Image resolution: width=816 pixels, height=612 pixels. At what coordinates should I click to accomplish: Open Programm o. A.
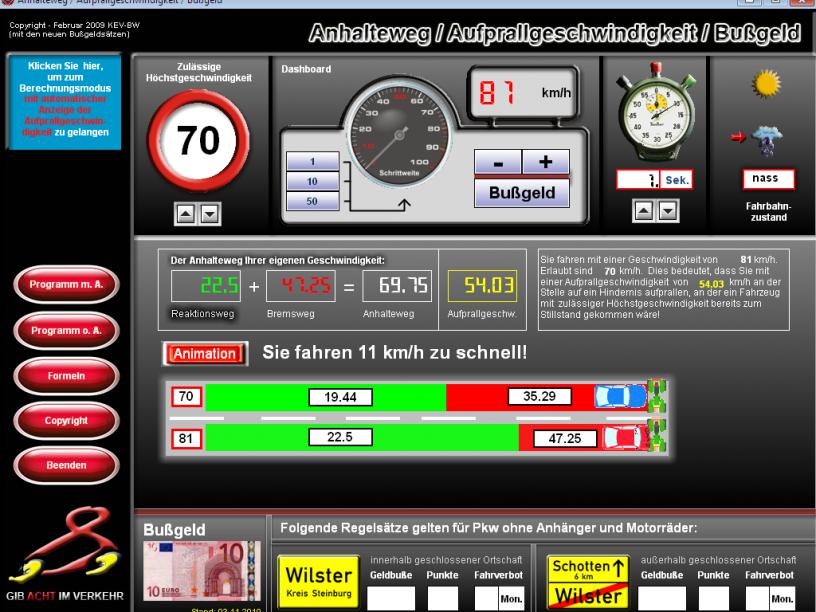point(66,330)
